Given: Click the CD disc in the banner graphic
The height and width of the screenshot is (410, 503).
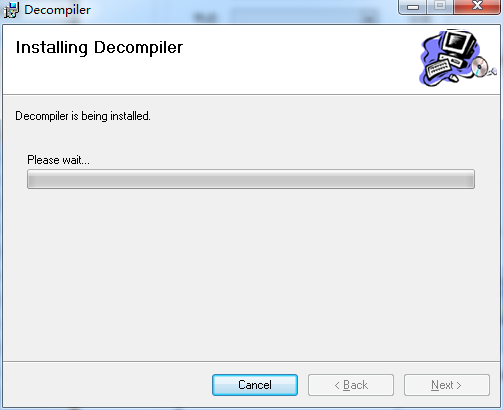Looking at the screenshot, I should pos(479,67).
